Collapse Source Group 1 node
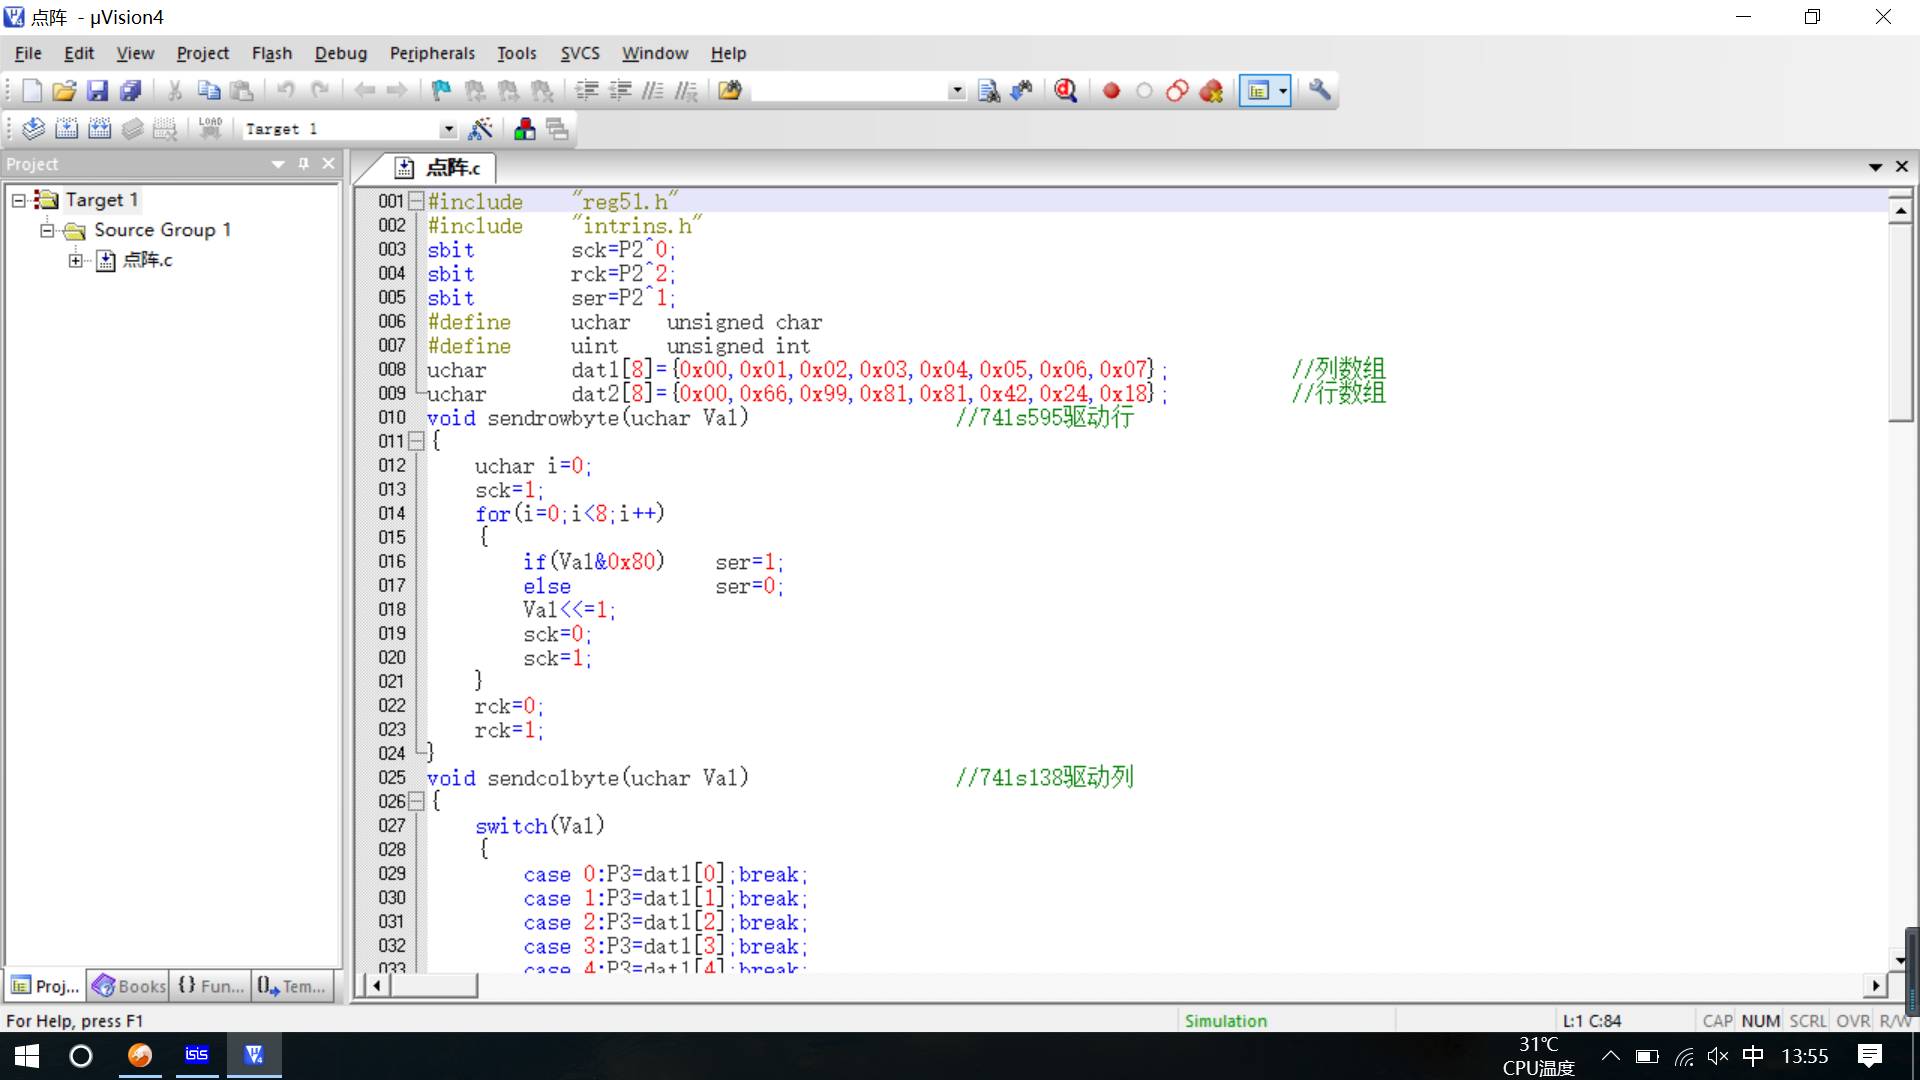The height and width of the screenshot is (1080, 1920). tap(47, 231)
